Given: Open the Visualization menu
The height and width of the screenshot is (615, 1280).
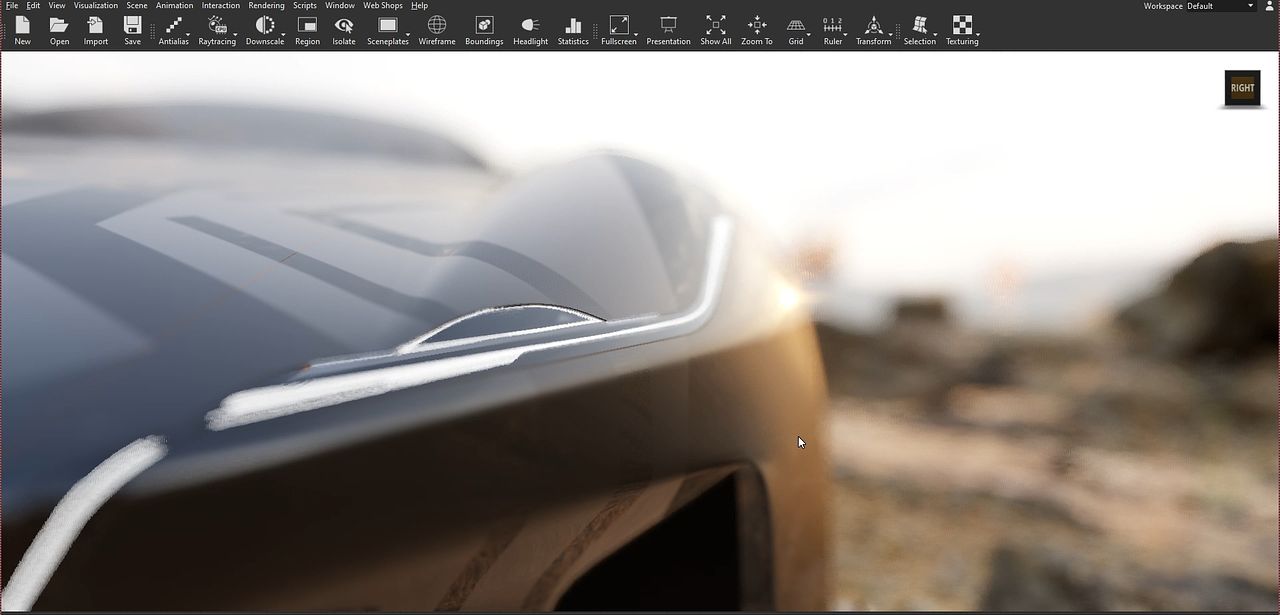Looking at the screenshot, I should (96, 6).
